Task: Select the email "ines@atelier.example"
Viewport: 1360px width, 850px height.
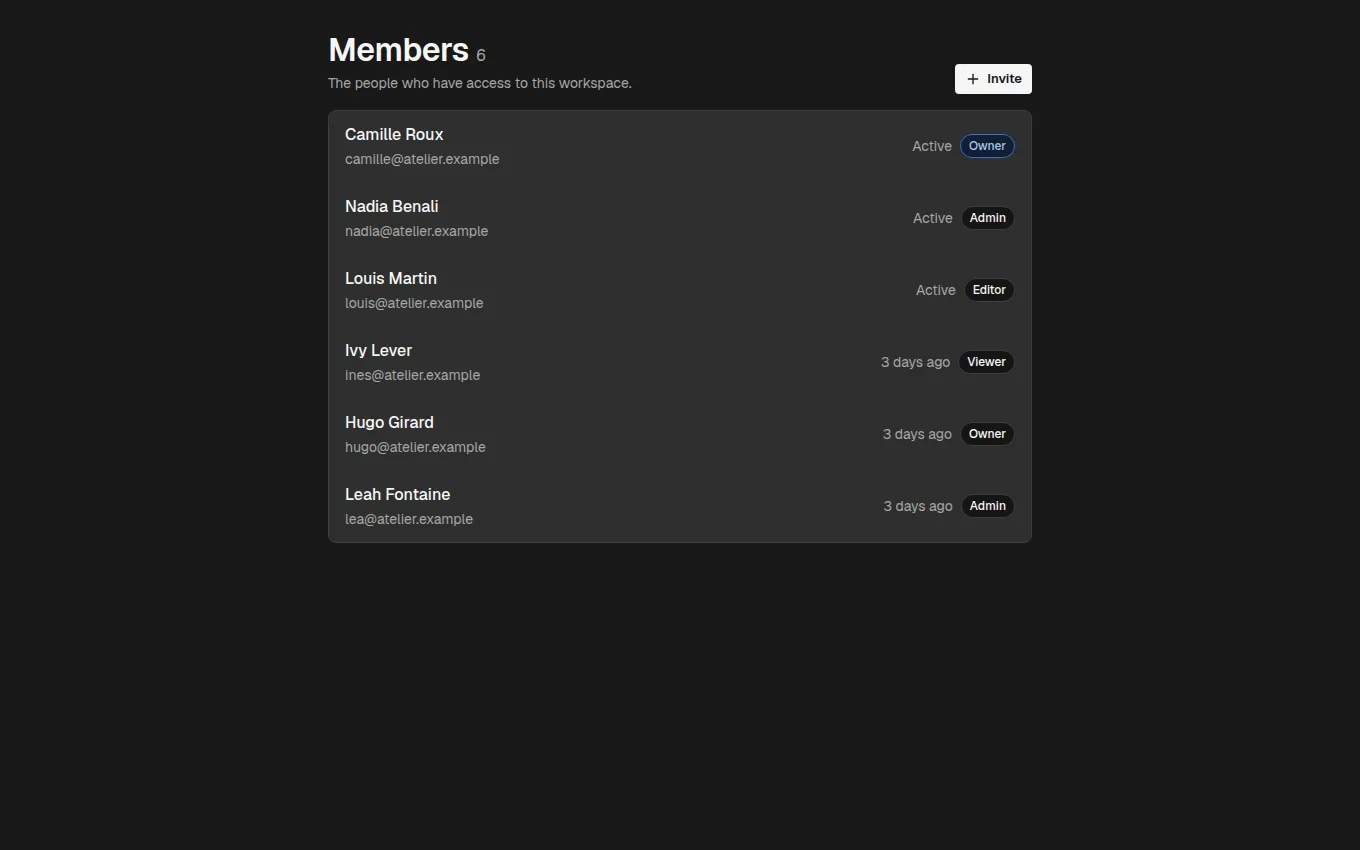Action: (413, 375)
